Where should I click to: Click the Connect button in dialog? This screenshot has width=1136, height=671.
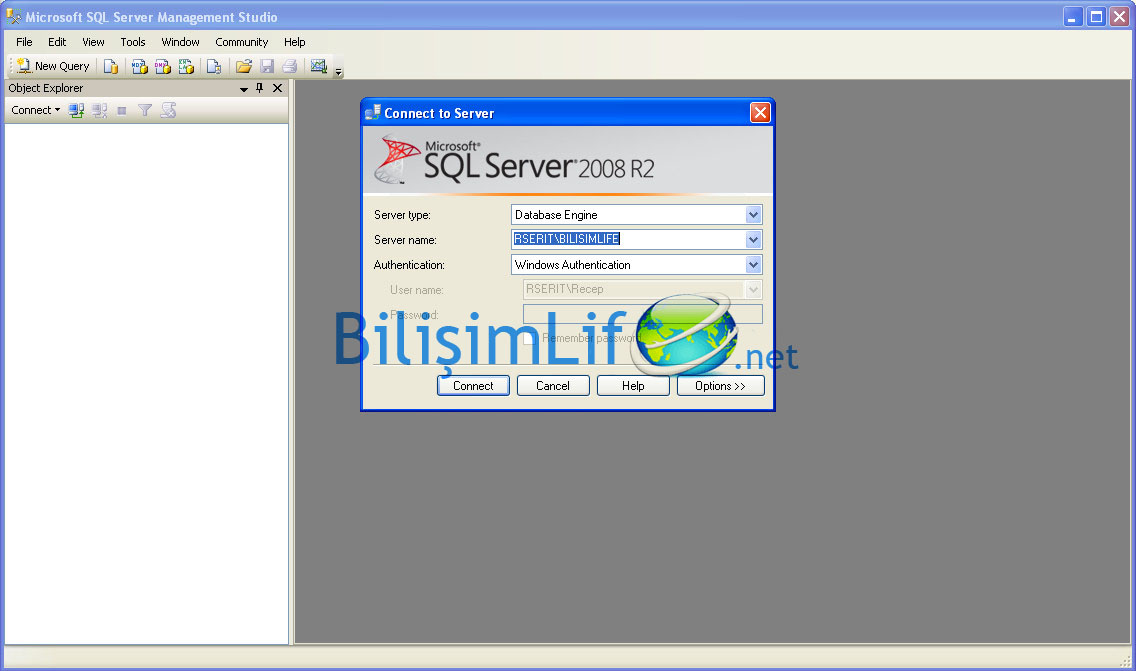click(473, 385)
